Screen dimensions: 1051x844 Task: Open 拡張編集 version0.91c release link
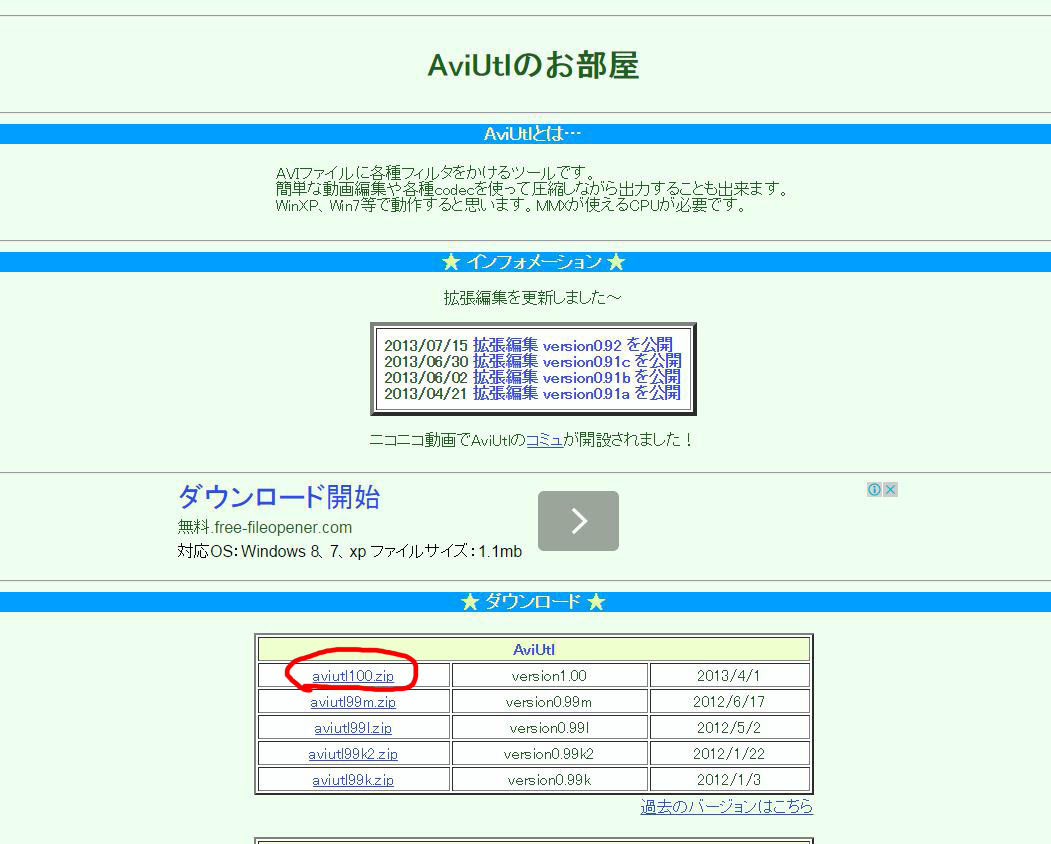pos(577,361)
